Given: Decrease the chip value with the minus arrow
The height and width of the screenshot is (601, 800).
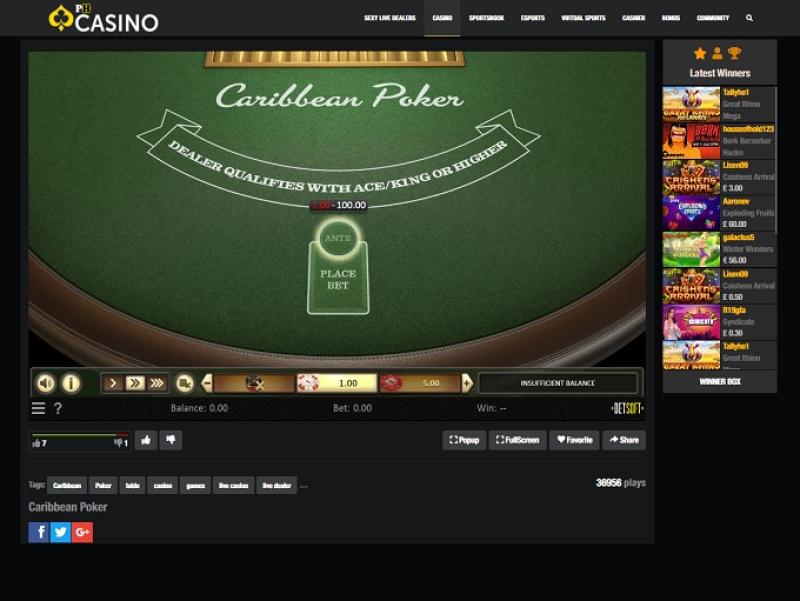Looking at the screenshot, I should point(207,383).
